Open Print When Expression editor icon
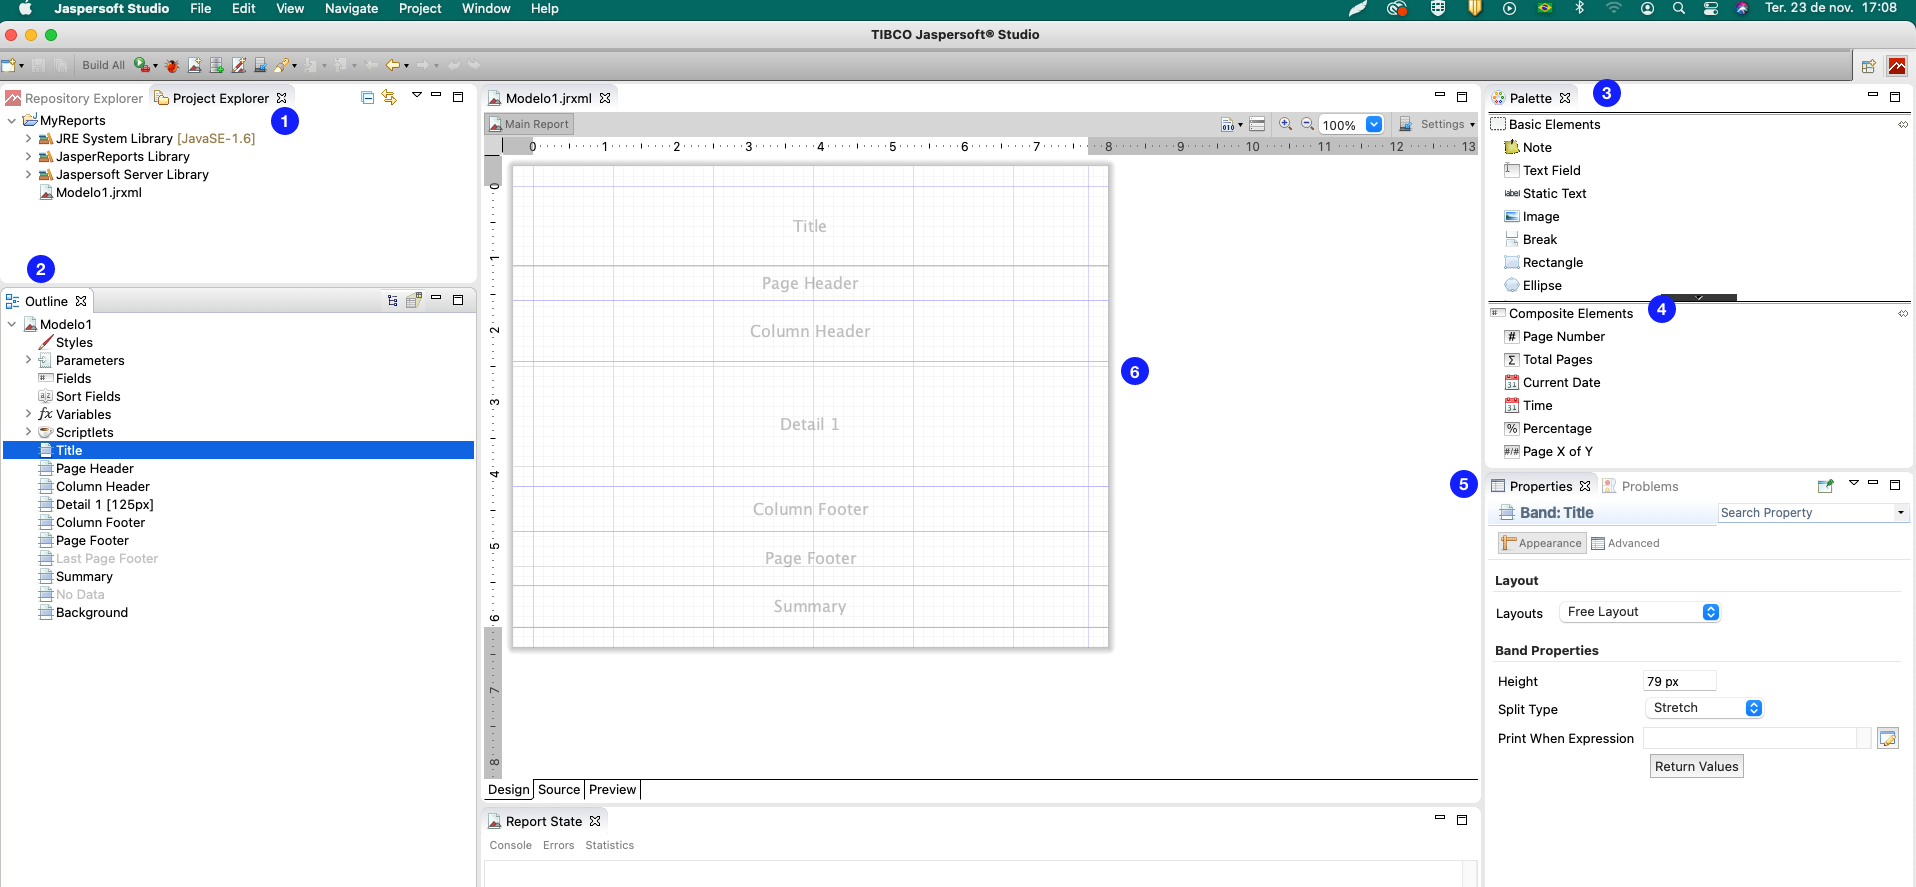The image size is (1916, 887). (1888, 738)
